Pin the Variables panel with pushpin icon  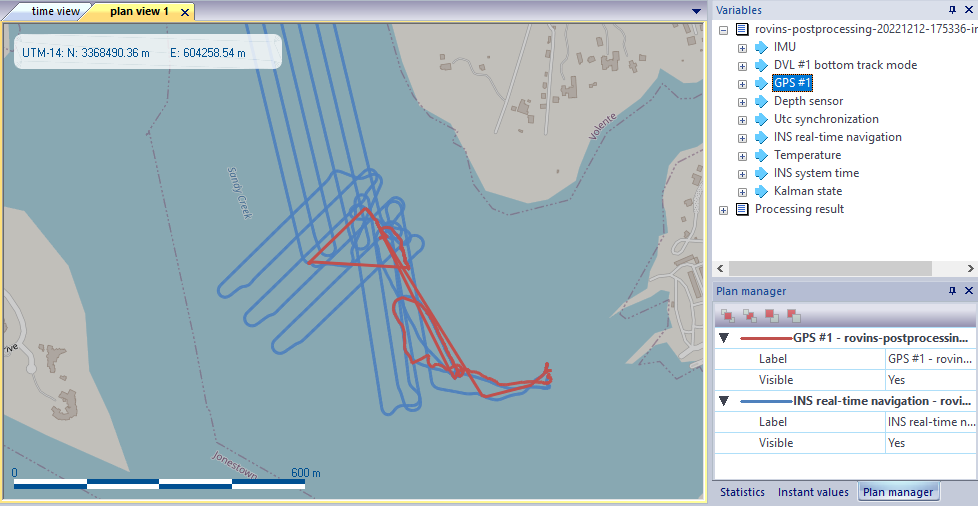pos(952,9)
